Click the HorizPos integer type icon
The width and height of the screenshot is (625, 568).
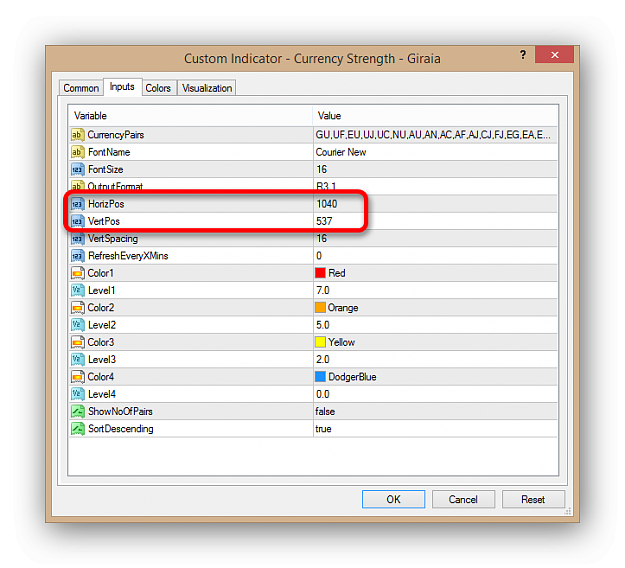pos(78,204)
